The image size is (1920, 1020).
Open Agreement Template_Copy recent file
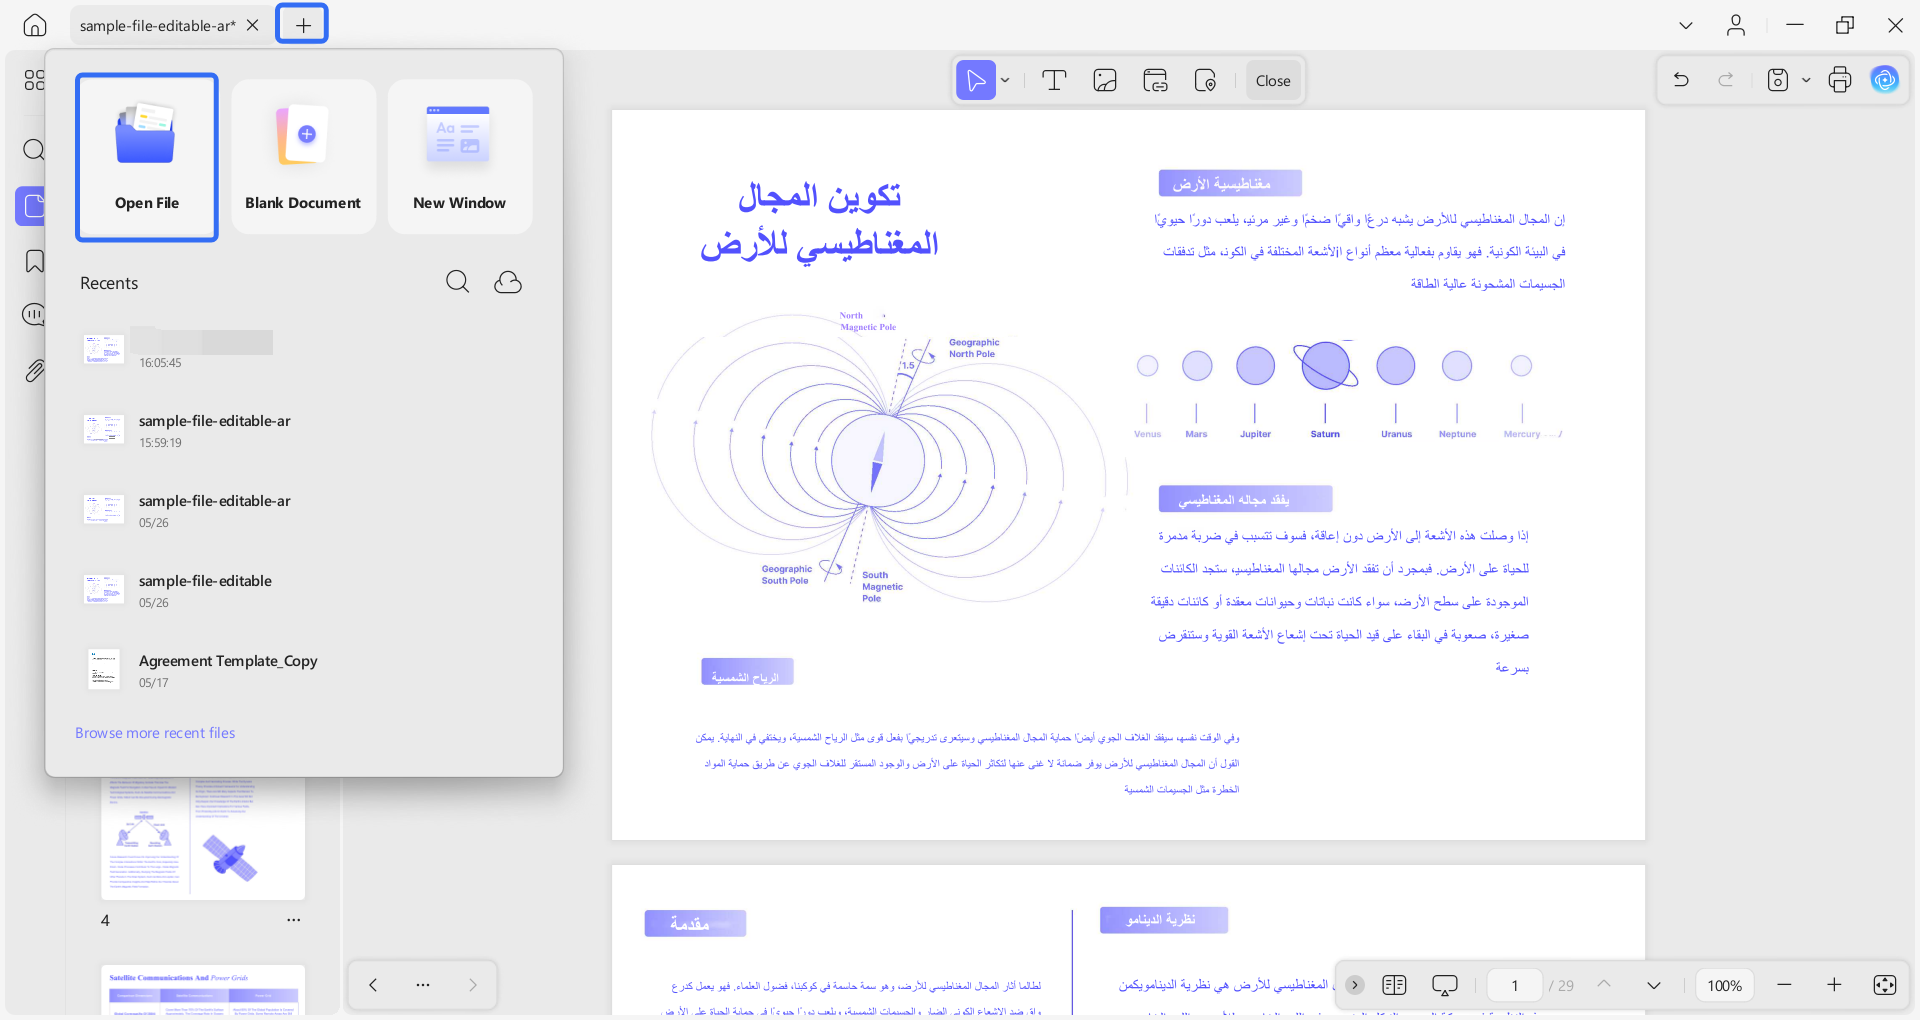coord(303,671)
